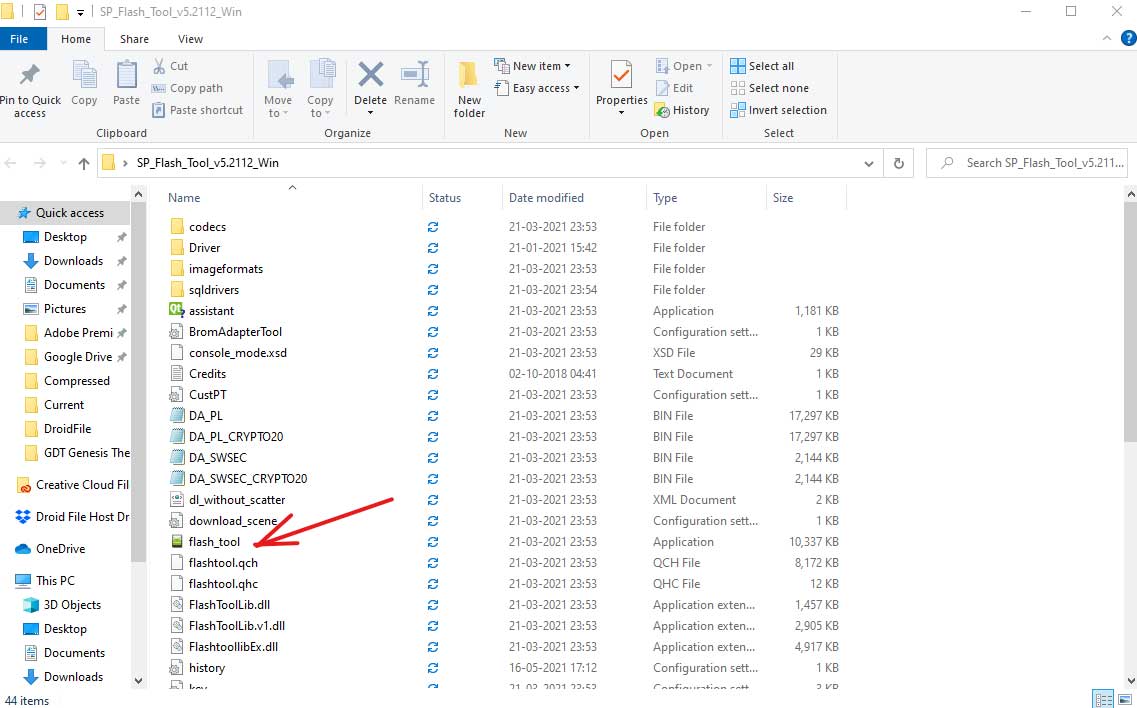Image resolution: width=1137 pixels, height=708 pixels.
Task: Expand the address bar history dropdown
Action: [869, 163]
